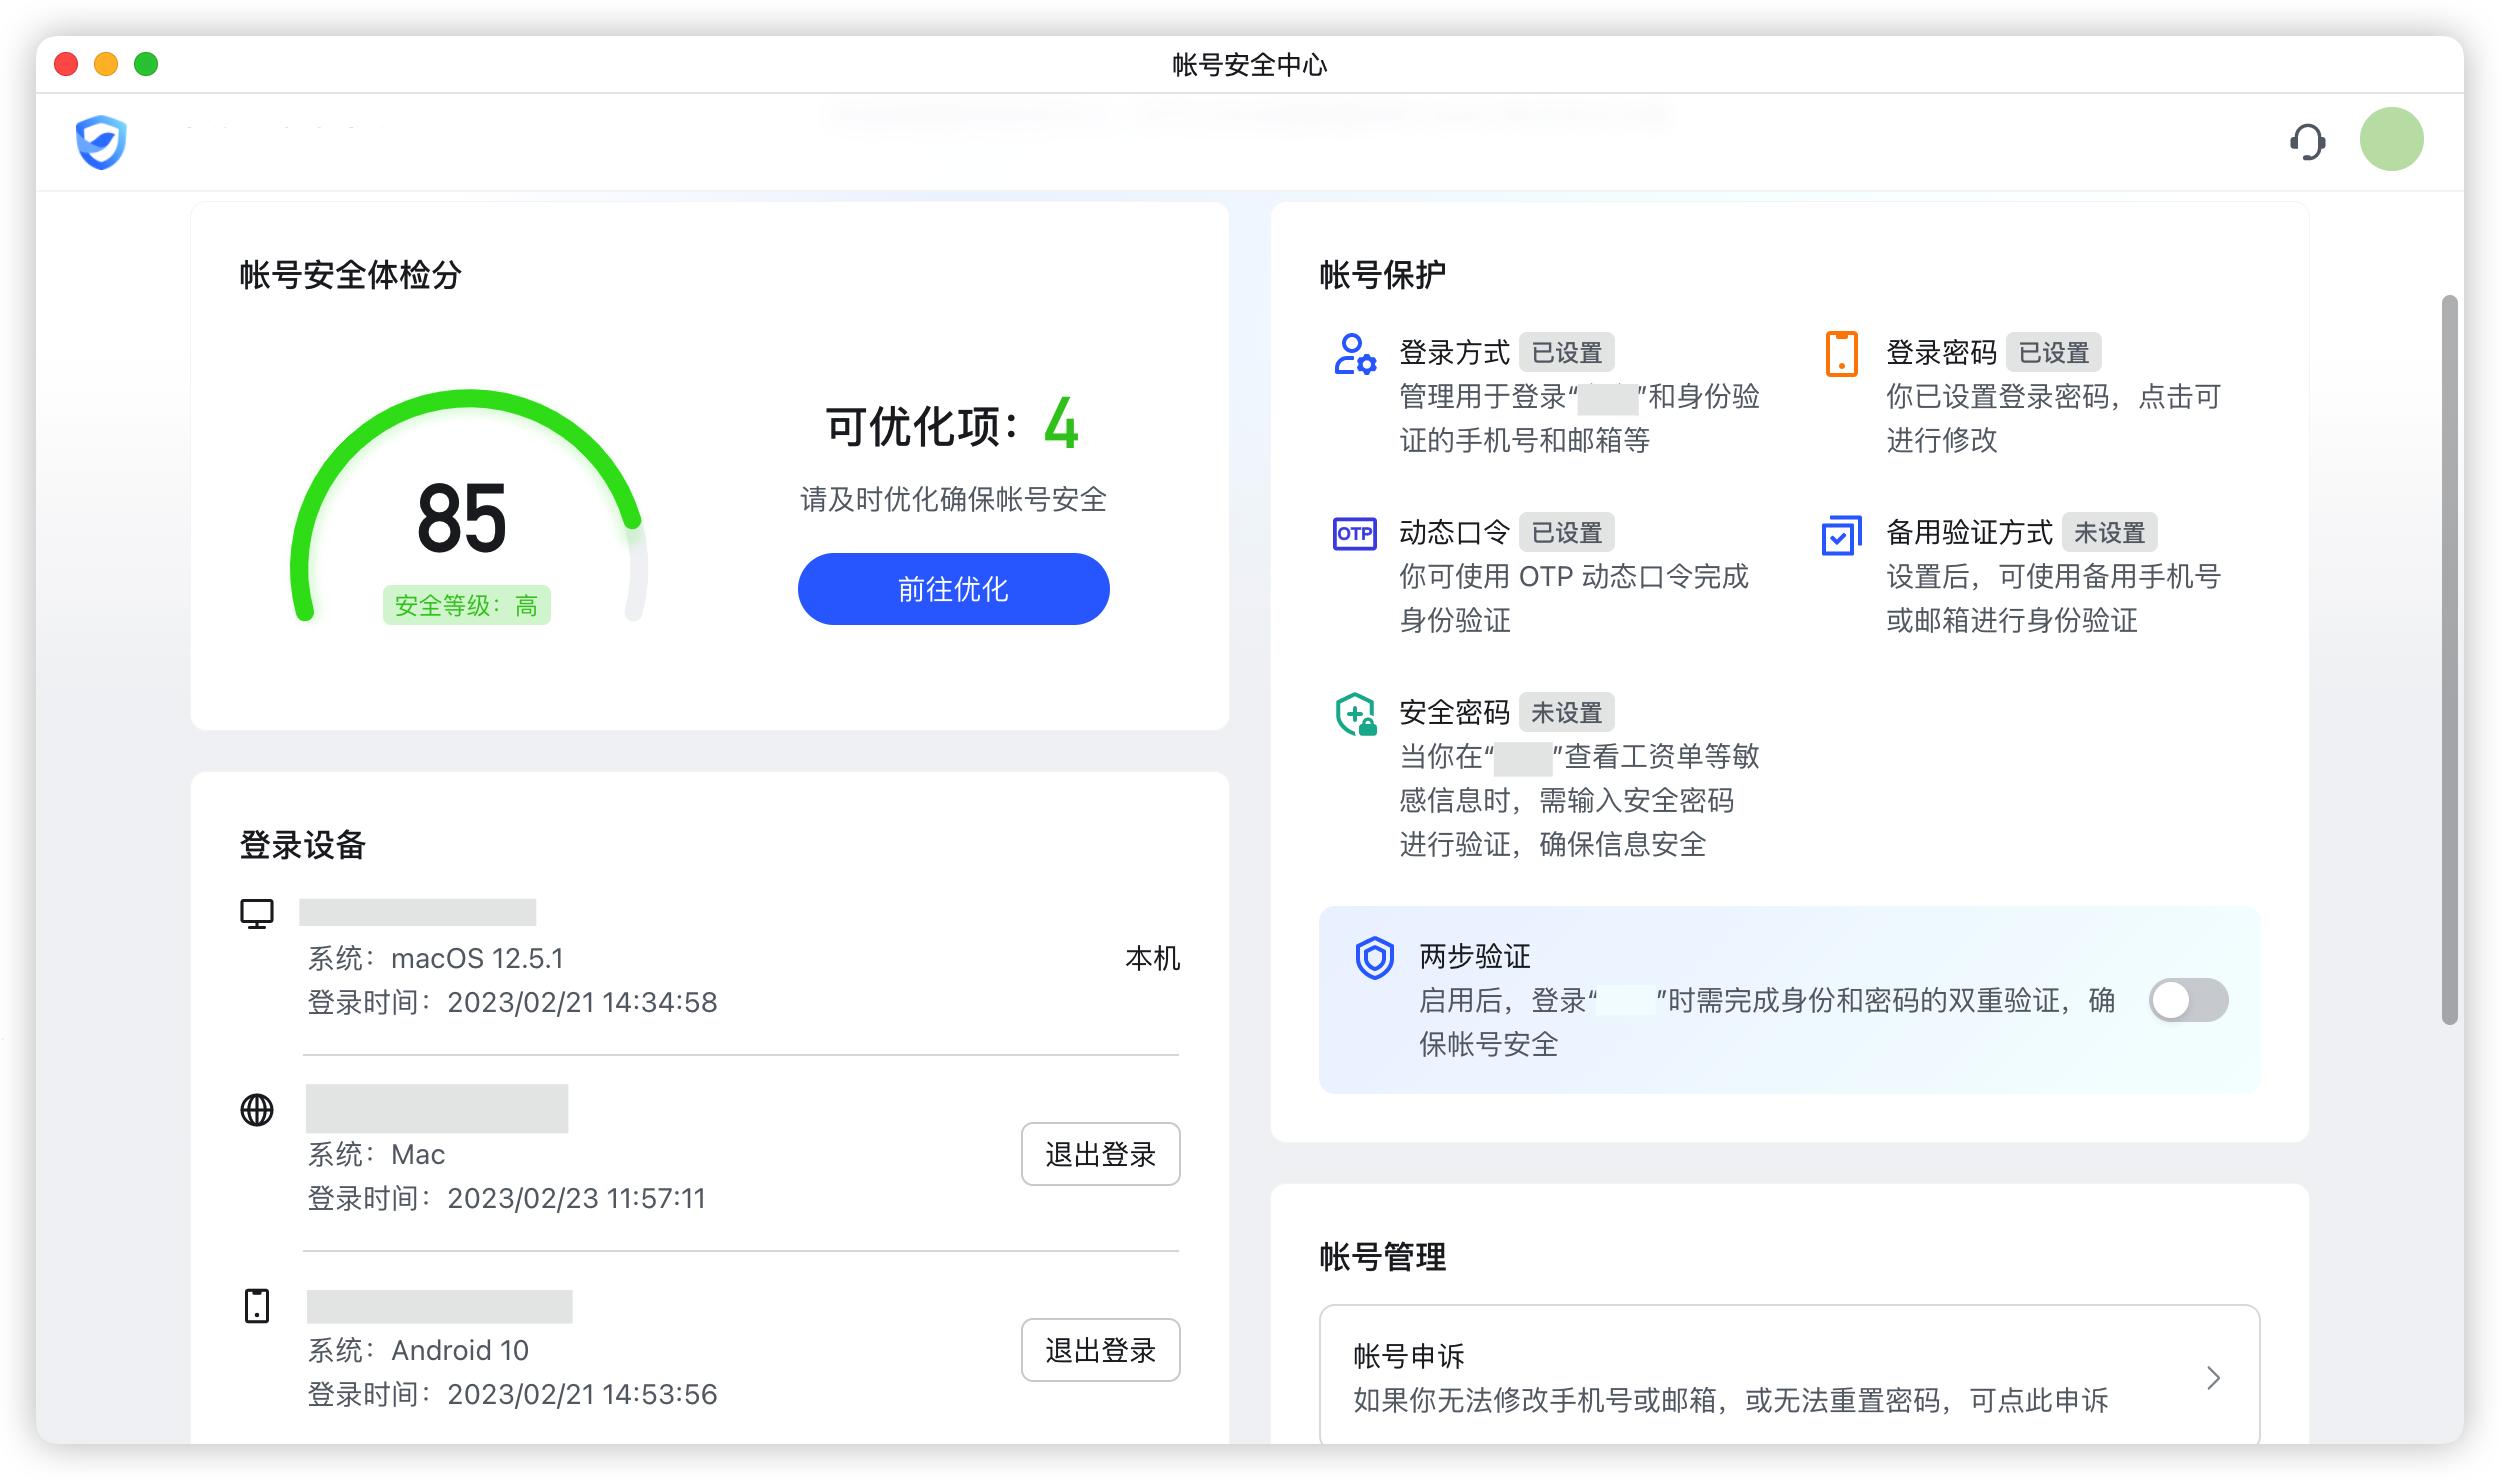Click the 登录方式 person-gear icon
Viewport: 2500px width, 1480px height.
1354,354
